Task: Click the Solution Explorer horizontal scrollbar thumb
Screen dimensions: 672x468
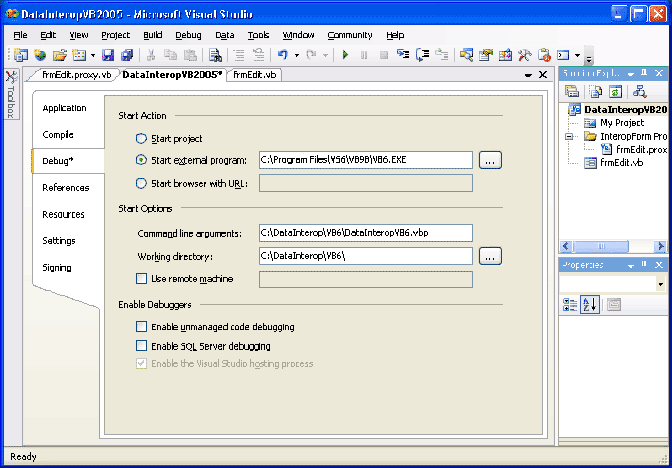Action: click(x=601, y=246)
